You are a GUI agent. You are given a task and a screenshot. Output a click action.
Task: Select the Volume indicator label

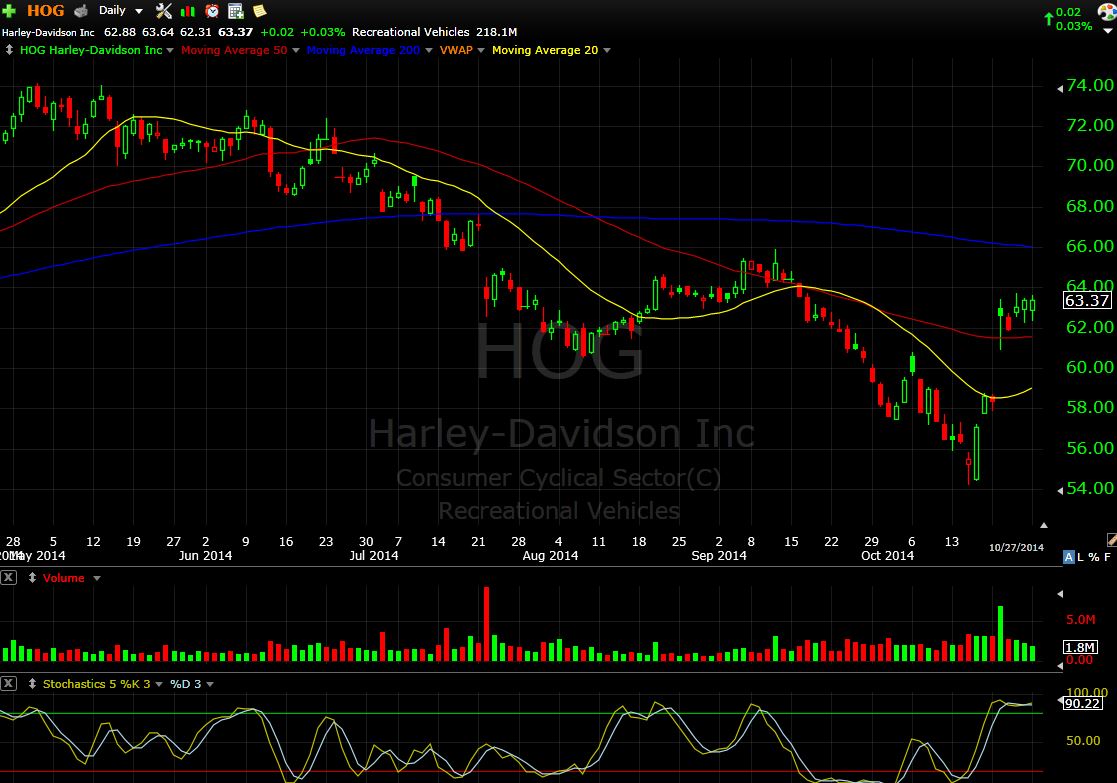coord(63,578)
